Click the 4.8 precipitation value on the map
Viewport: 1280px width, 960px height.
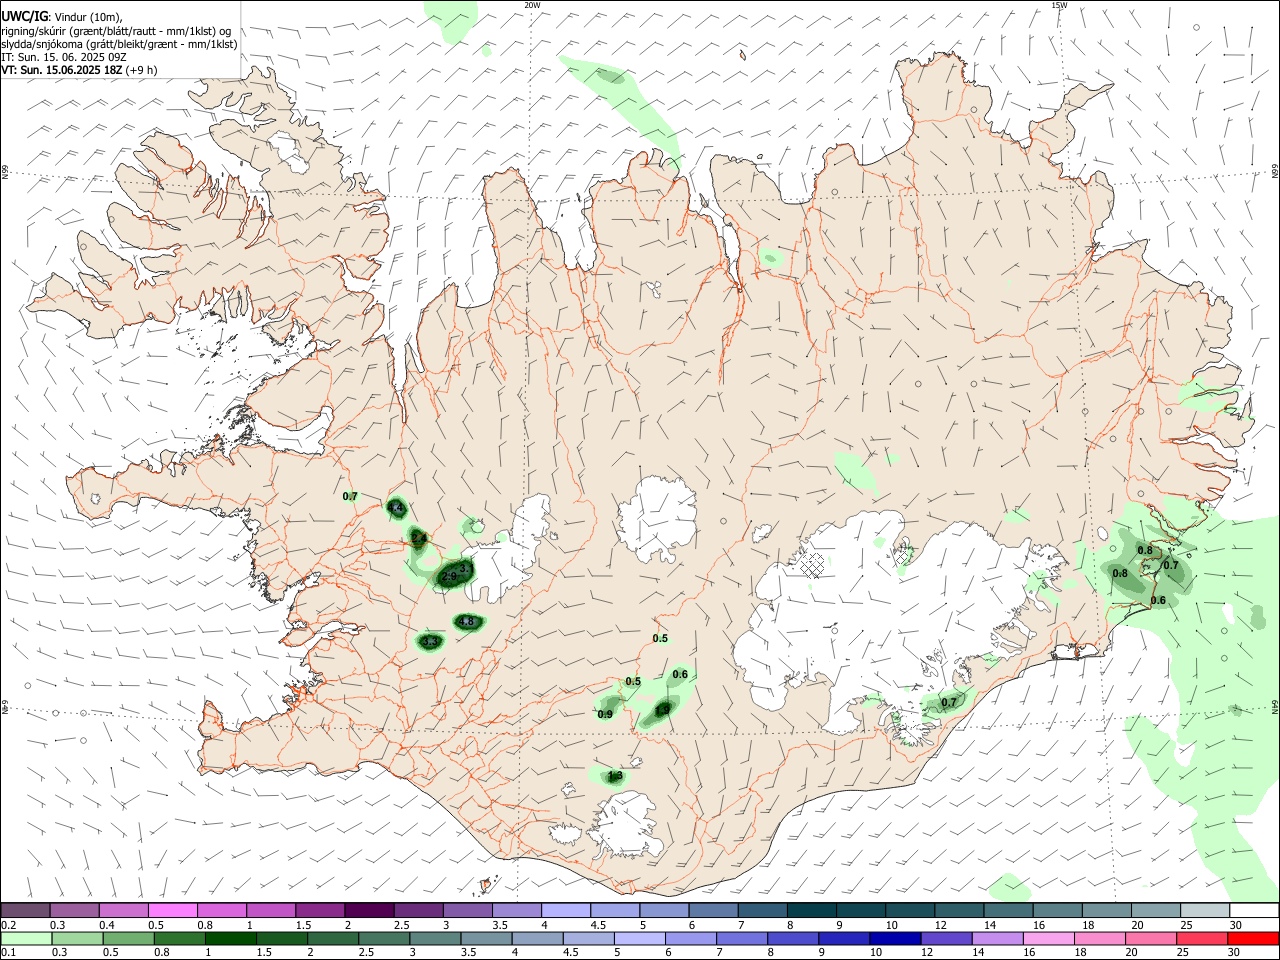tap(466, 622)
